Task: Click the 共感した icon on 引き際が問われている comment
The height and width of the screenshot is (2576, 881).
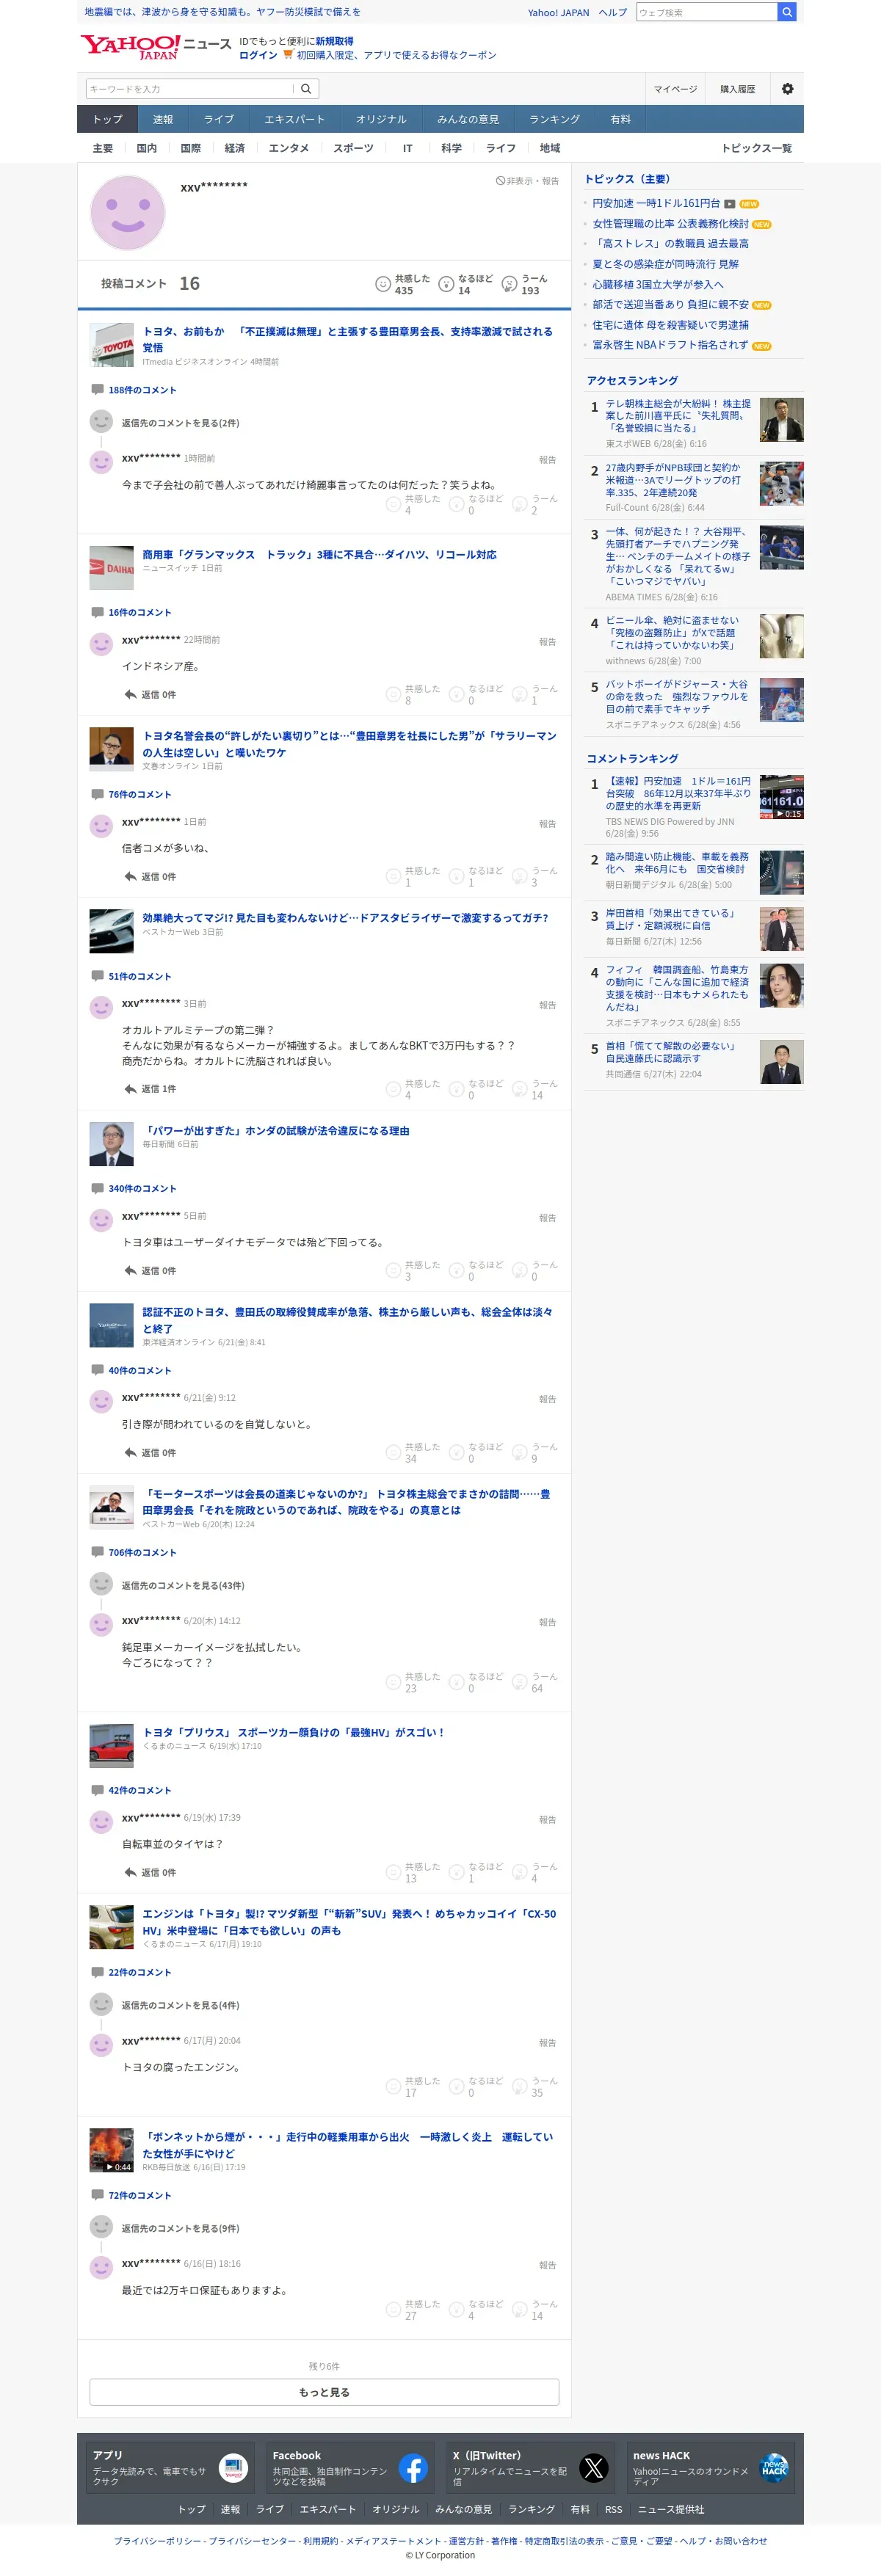Action: 393,1452
